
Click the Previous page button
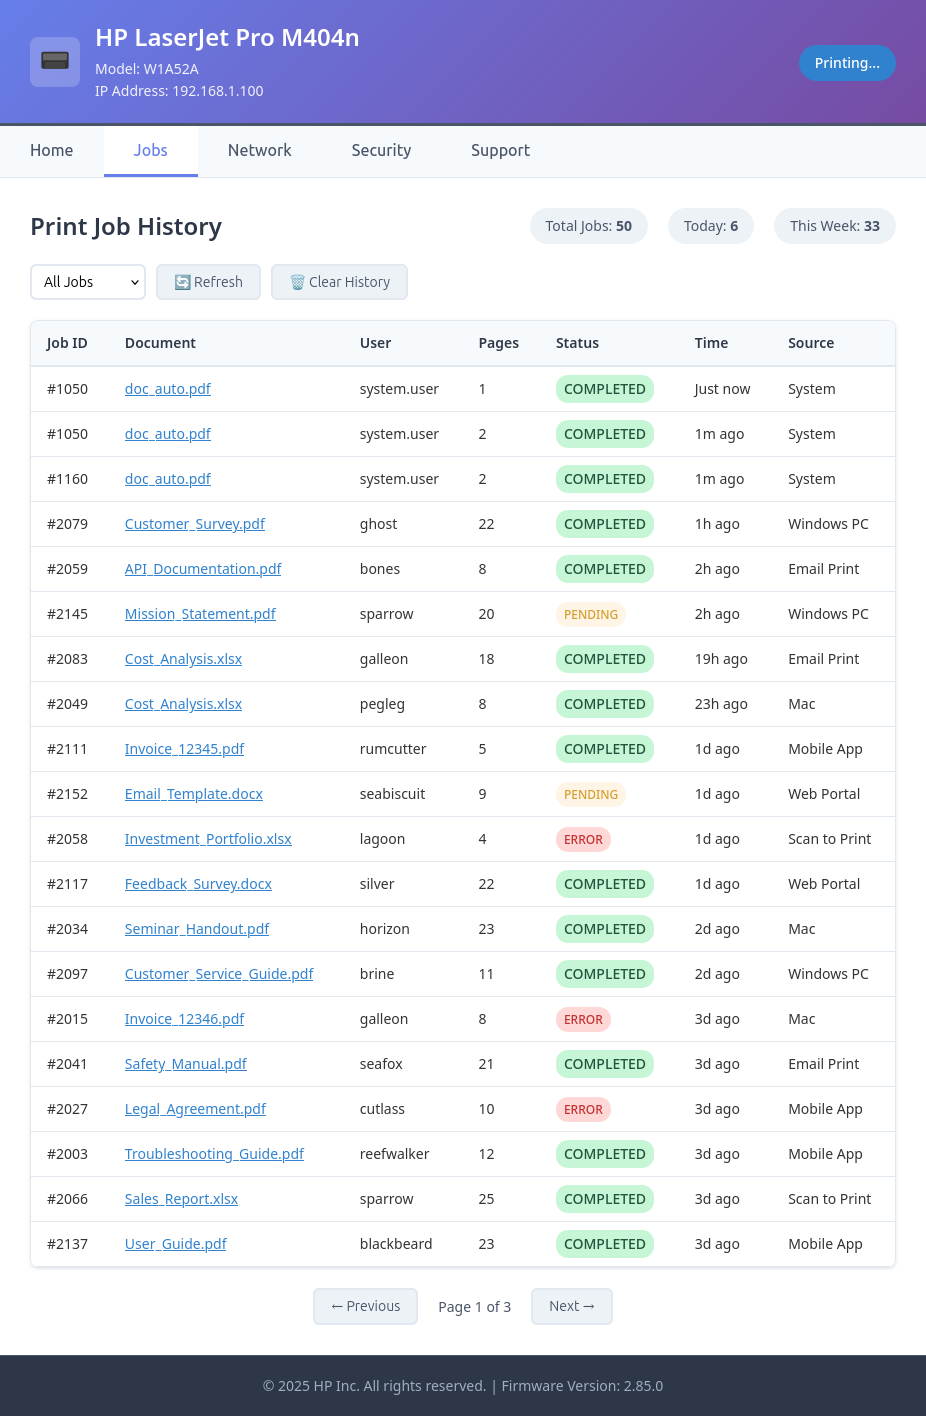pyautogui.click(x=365, y=1306)
